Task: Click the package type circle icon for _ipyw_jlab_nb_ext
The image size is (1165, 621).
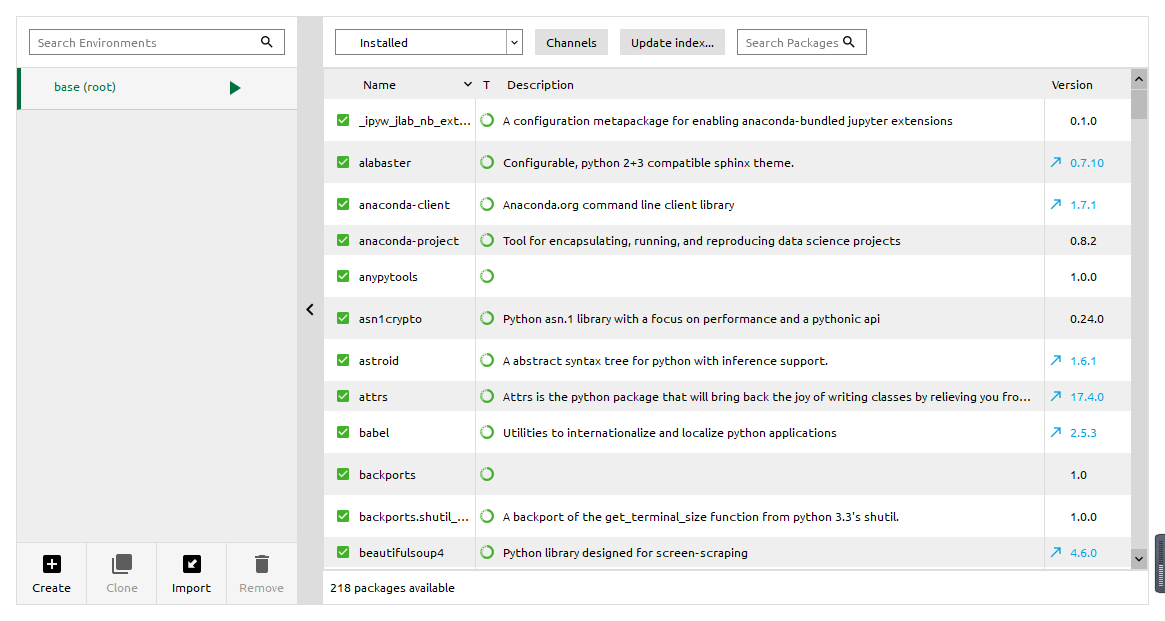Action: click(x=487, y=120)
